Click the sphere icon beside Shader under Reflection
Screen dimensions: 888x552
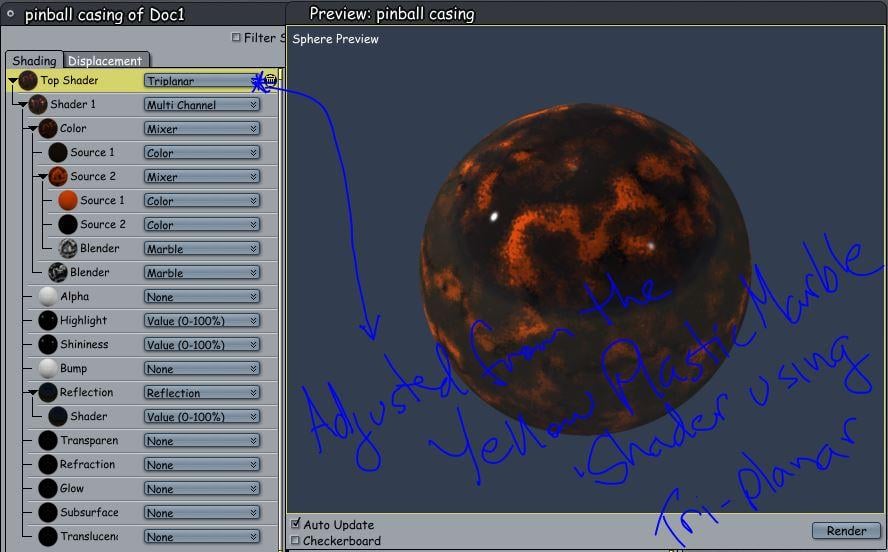pos(58,416)
